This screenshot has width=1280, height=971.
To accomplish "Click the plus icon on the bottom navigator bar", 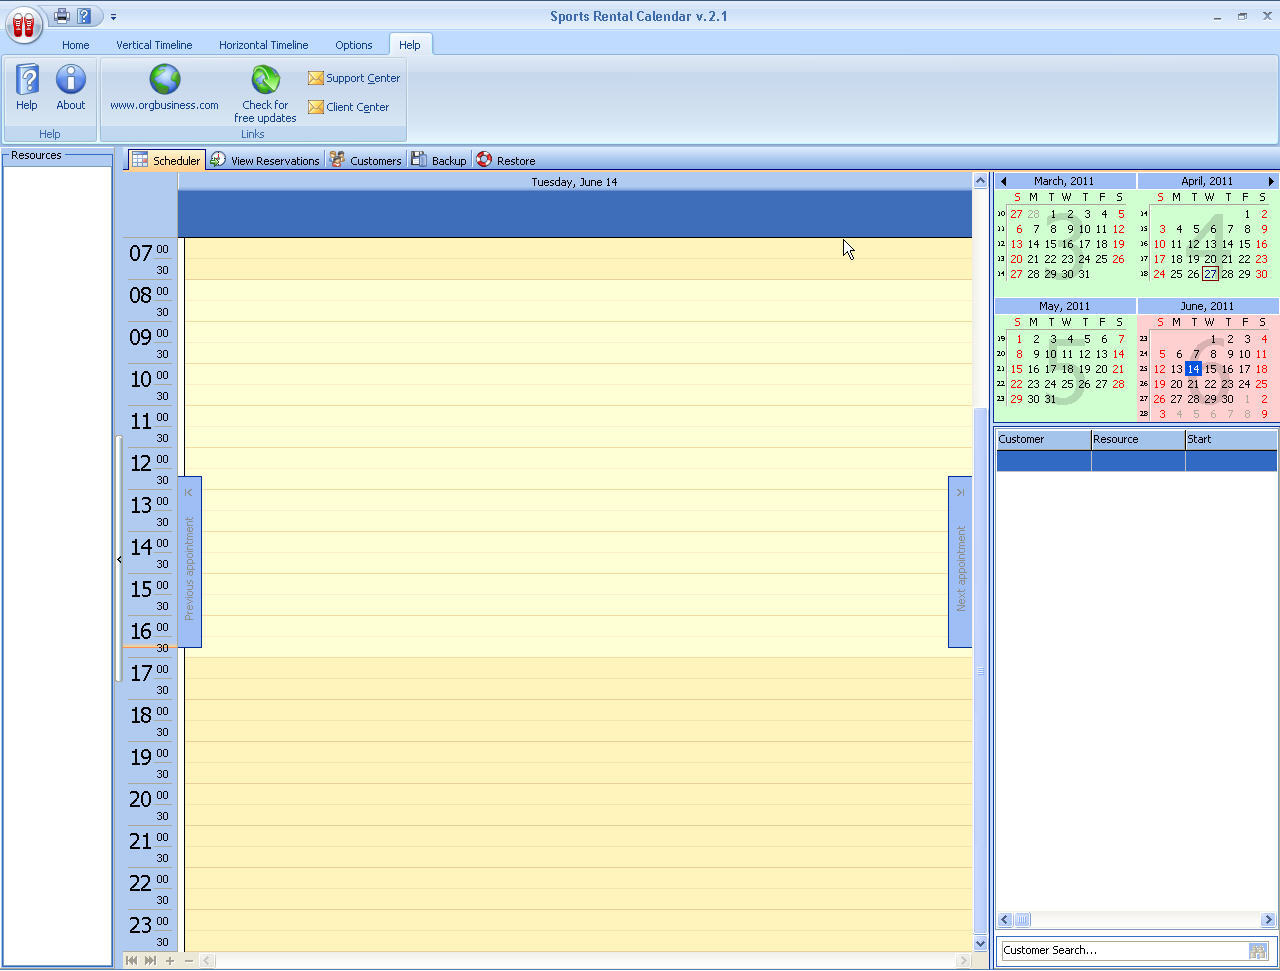I will (x=170, y=960).
